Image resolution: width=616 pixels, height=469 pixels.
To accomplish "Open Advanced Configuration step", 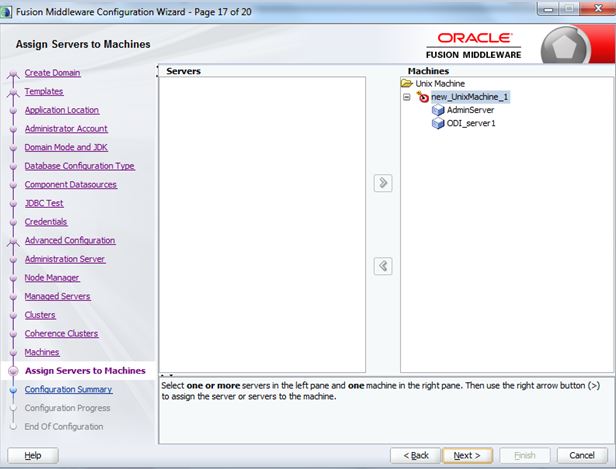I will pos(70,240).
